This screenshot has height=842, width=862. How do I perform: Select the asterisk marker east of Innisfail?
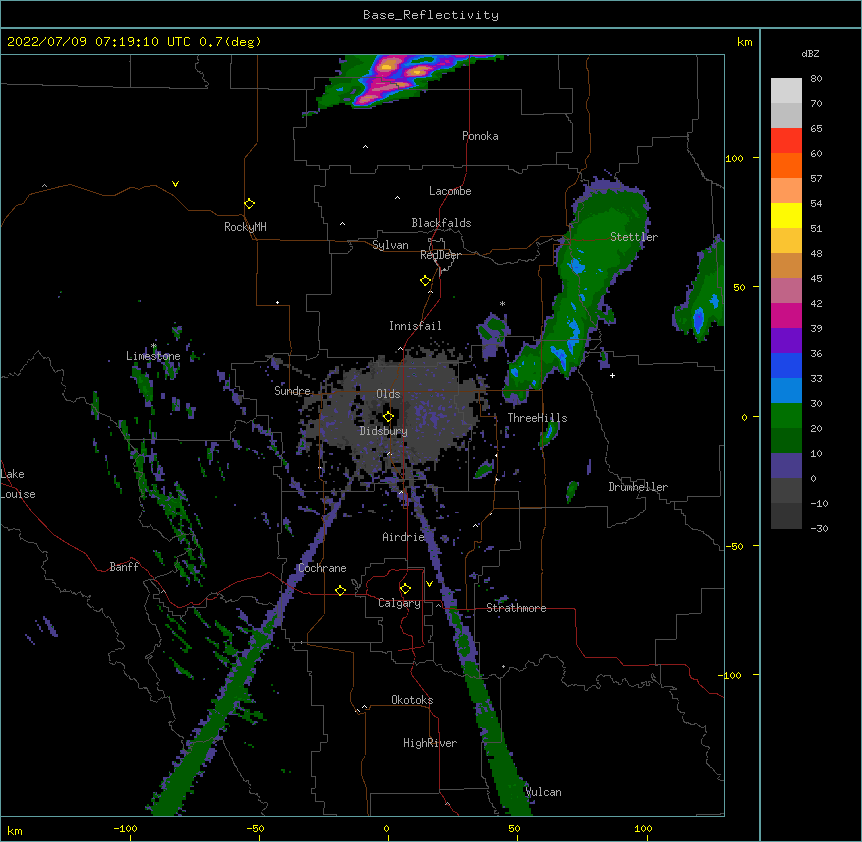click(x=502, y=303)
